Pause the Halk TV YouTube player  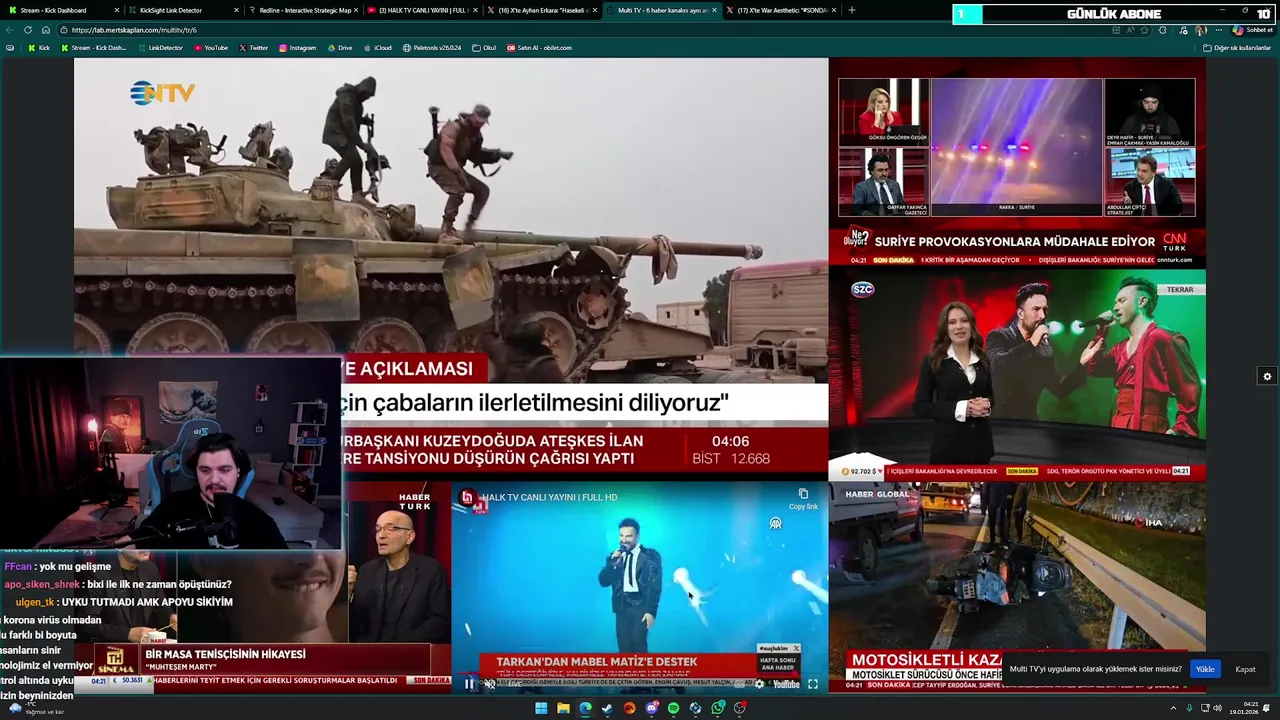(469, 684)
